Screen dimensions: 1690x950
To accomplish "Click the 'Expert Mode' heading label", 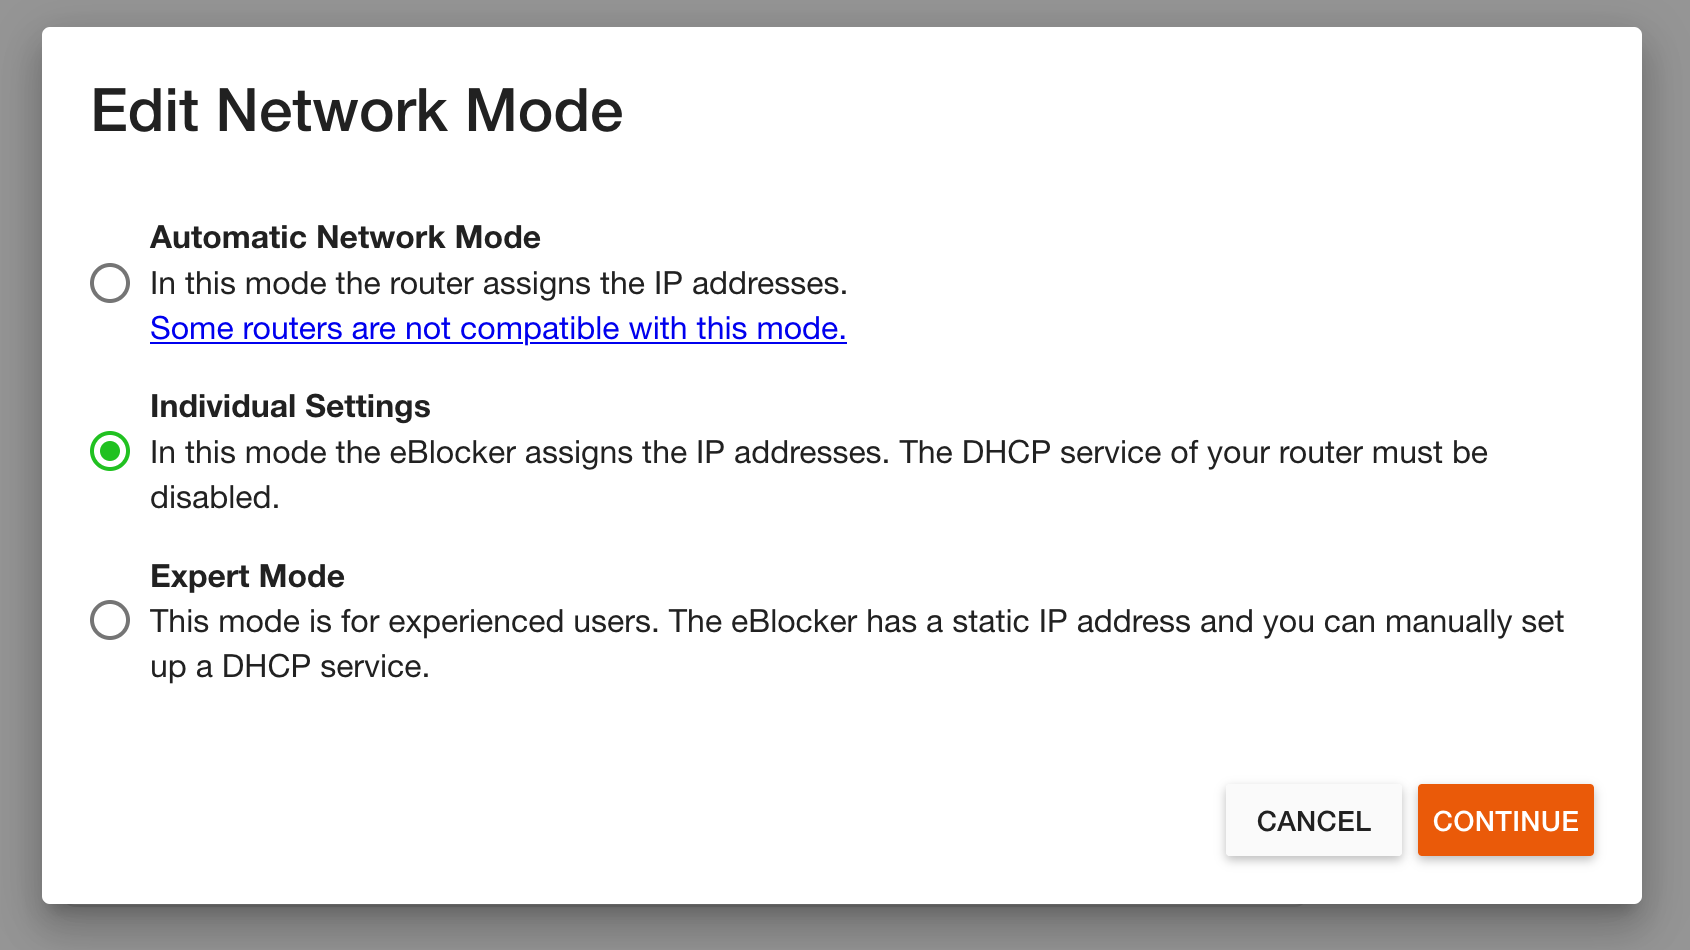I will tap(247, 577).
